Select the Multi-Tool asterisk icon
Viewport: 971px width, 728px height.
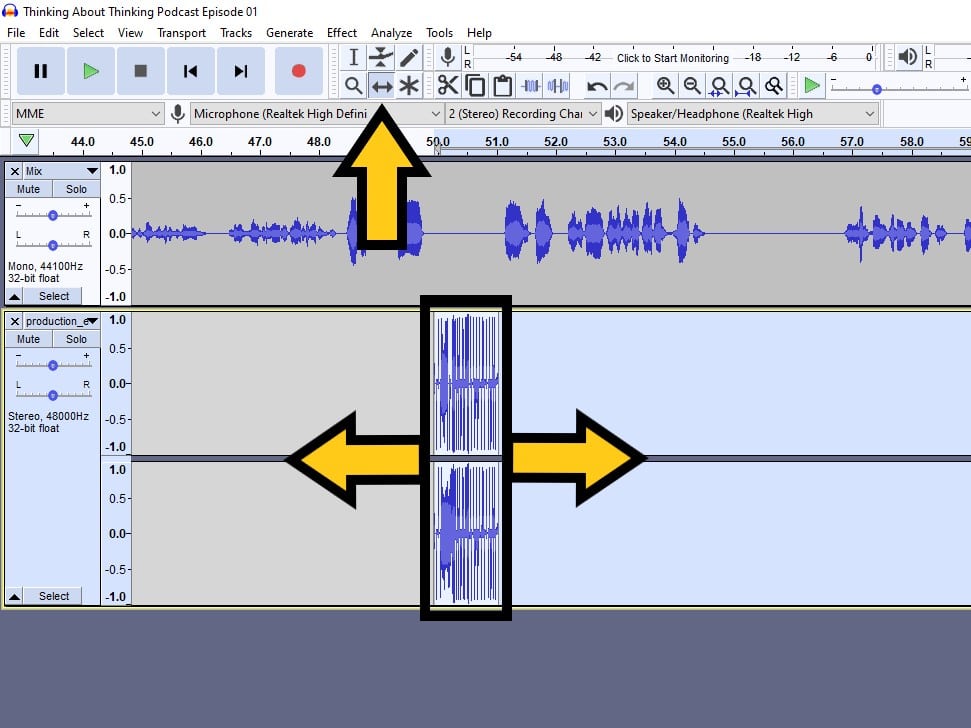pyautogui.click(x=409, y=85)
